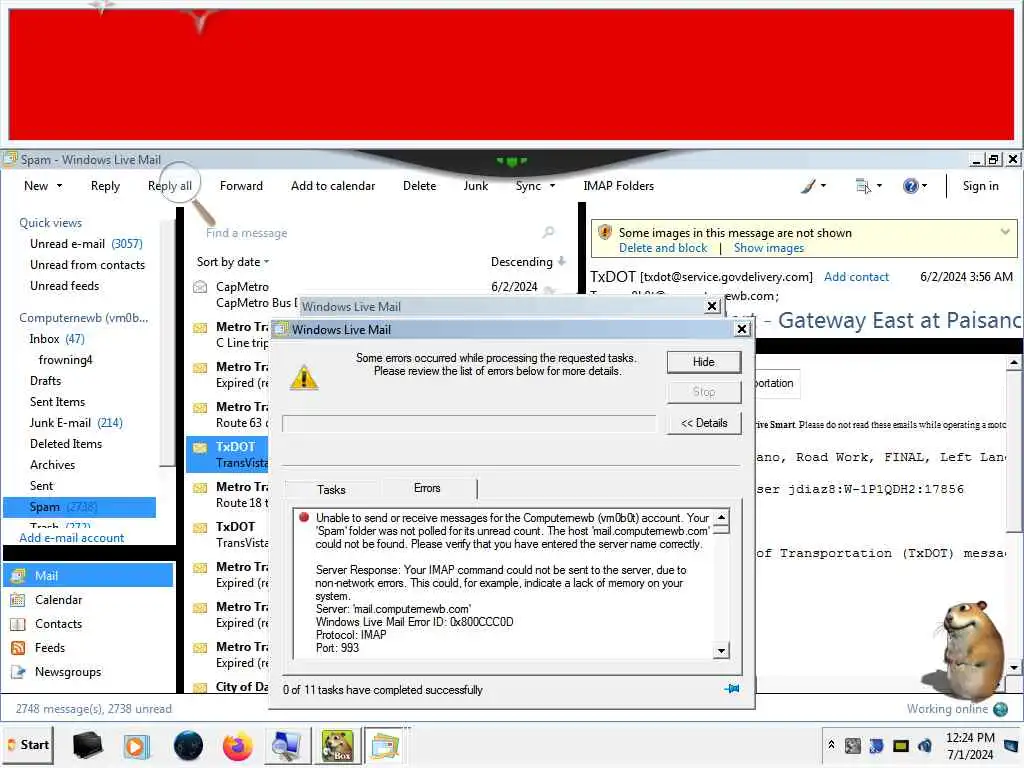Screen dimensions: 1024x768
Task: Click Add to calendar
Action: (x=333, y=186)
